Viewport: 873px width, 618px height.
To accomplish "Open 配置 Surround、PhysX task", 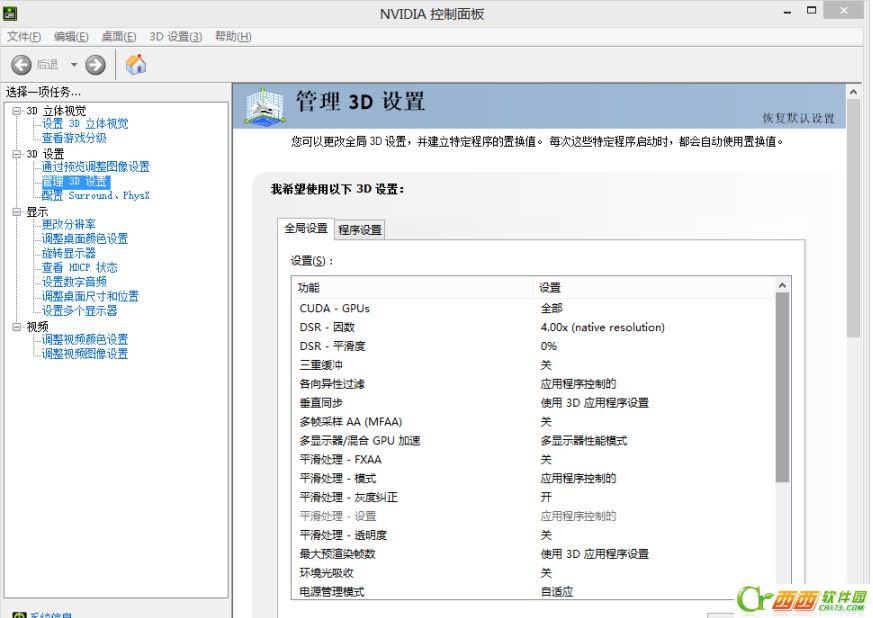I will point(96,195).
